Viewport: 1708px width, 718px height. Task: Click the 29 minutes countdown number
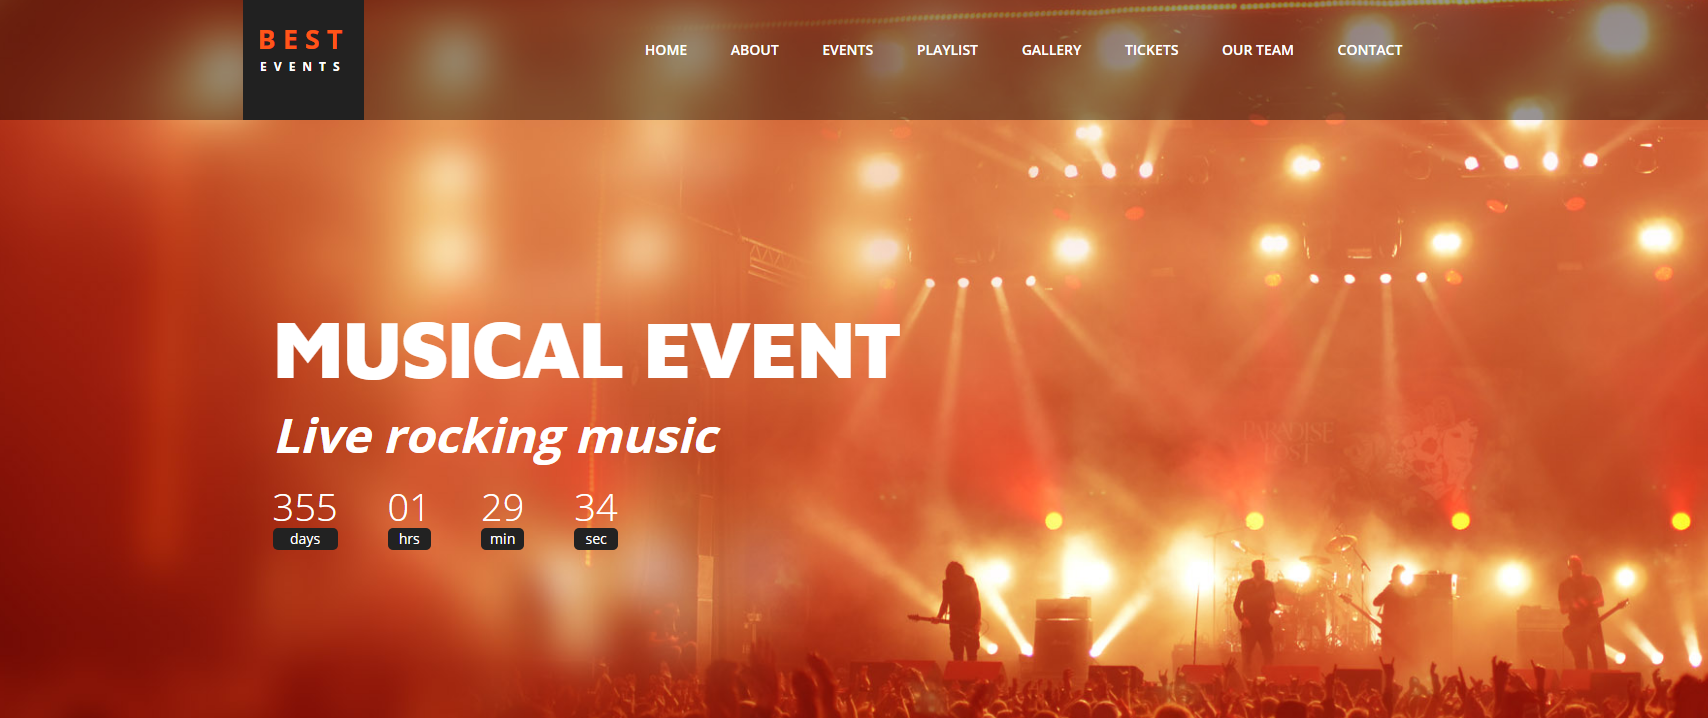coord(502,508)
